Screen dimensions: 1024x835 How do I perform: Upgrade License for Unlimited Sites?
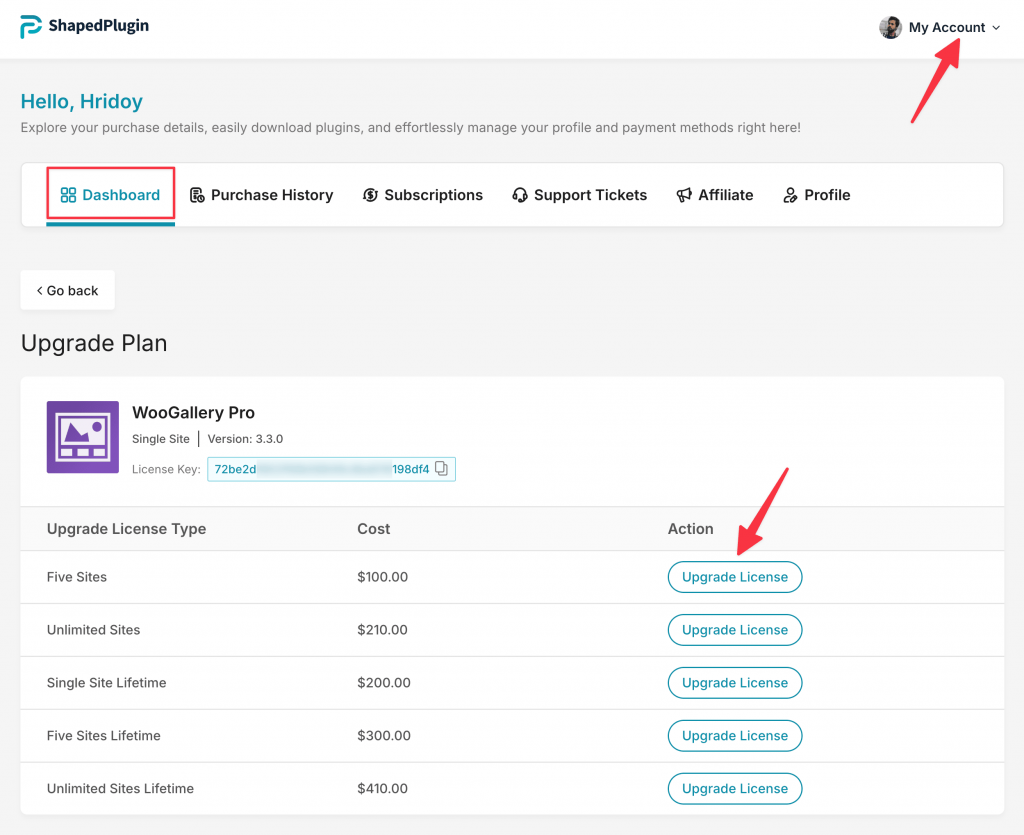[x=735, y=630]
